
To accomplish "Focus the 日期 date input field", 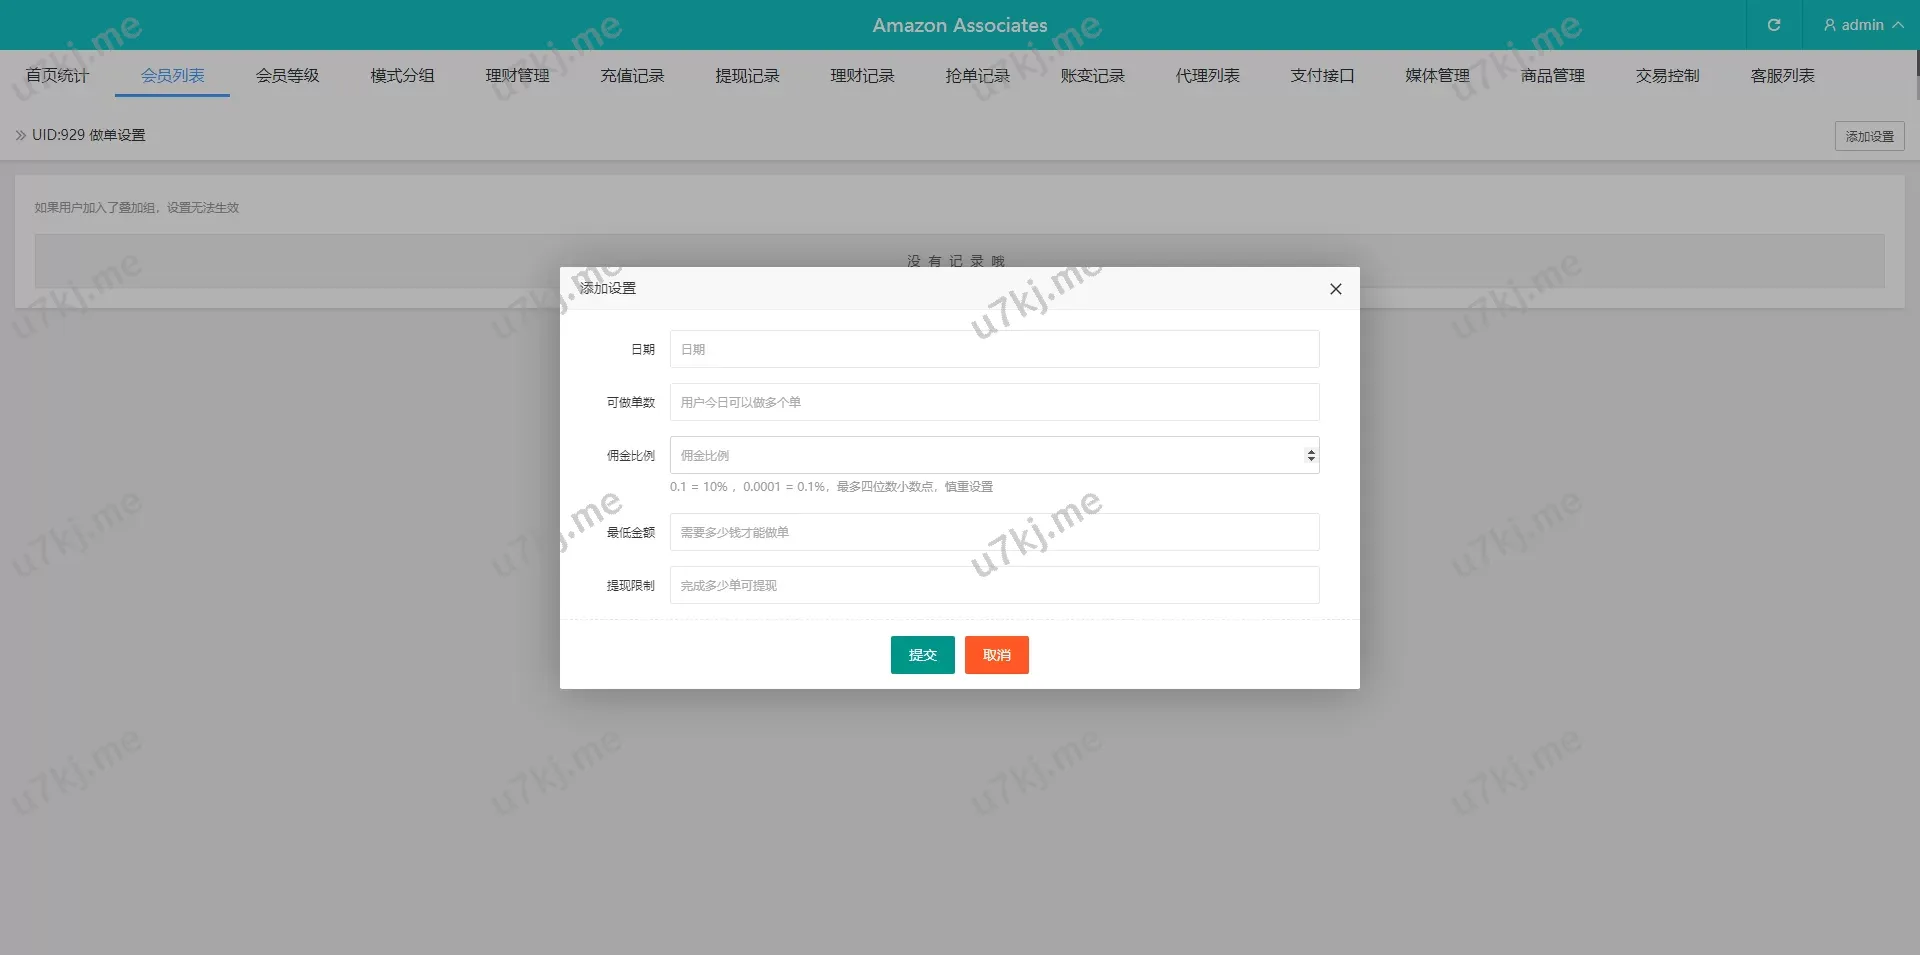I will tap(994, 349).
